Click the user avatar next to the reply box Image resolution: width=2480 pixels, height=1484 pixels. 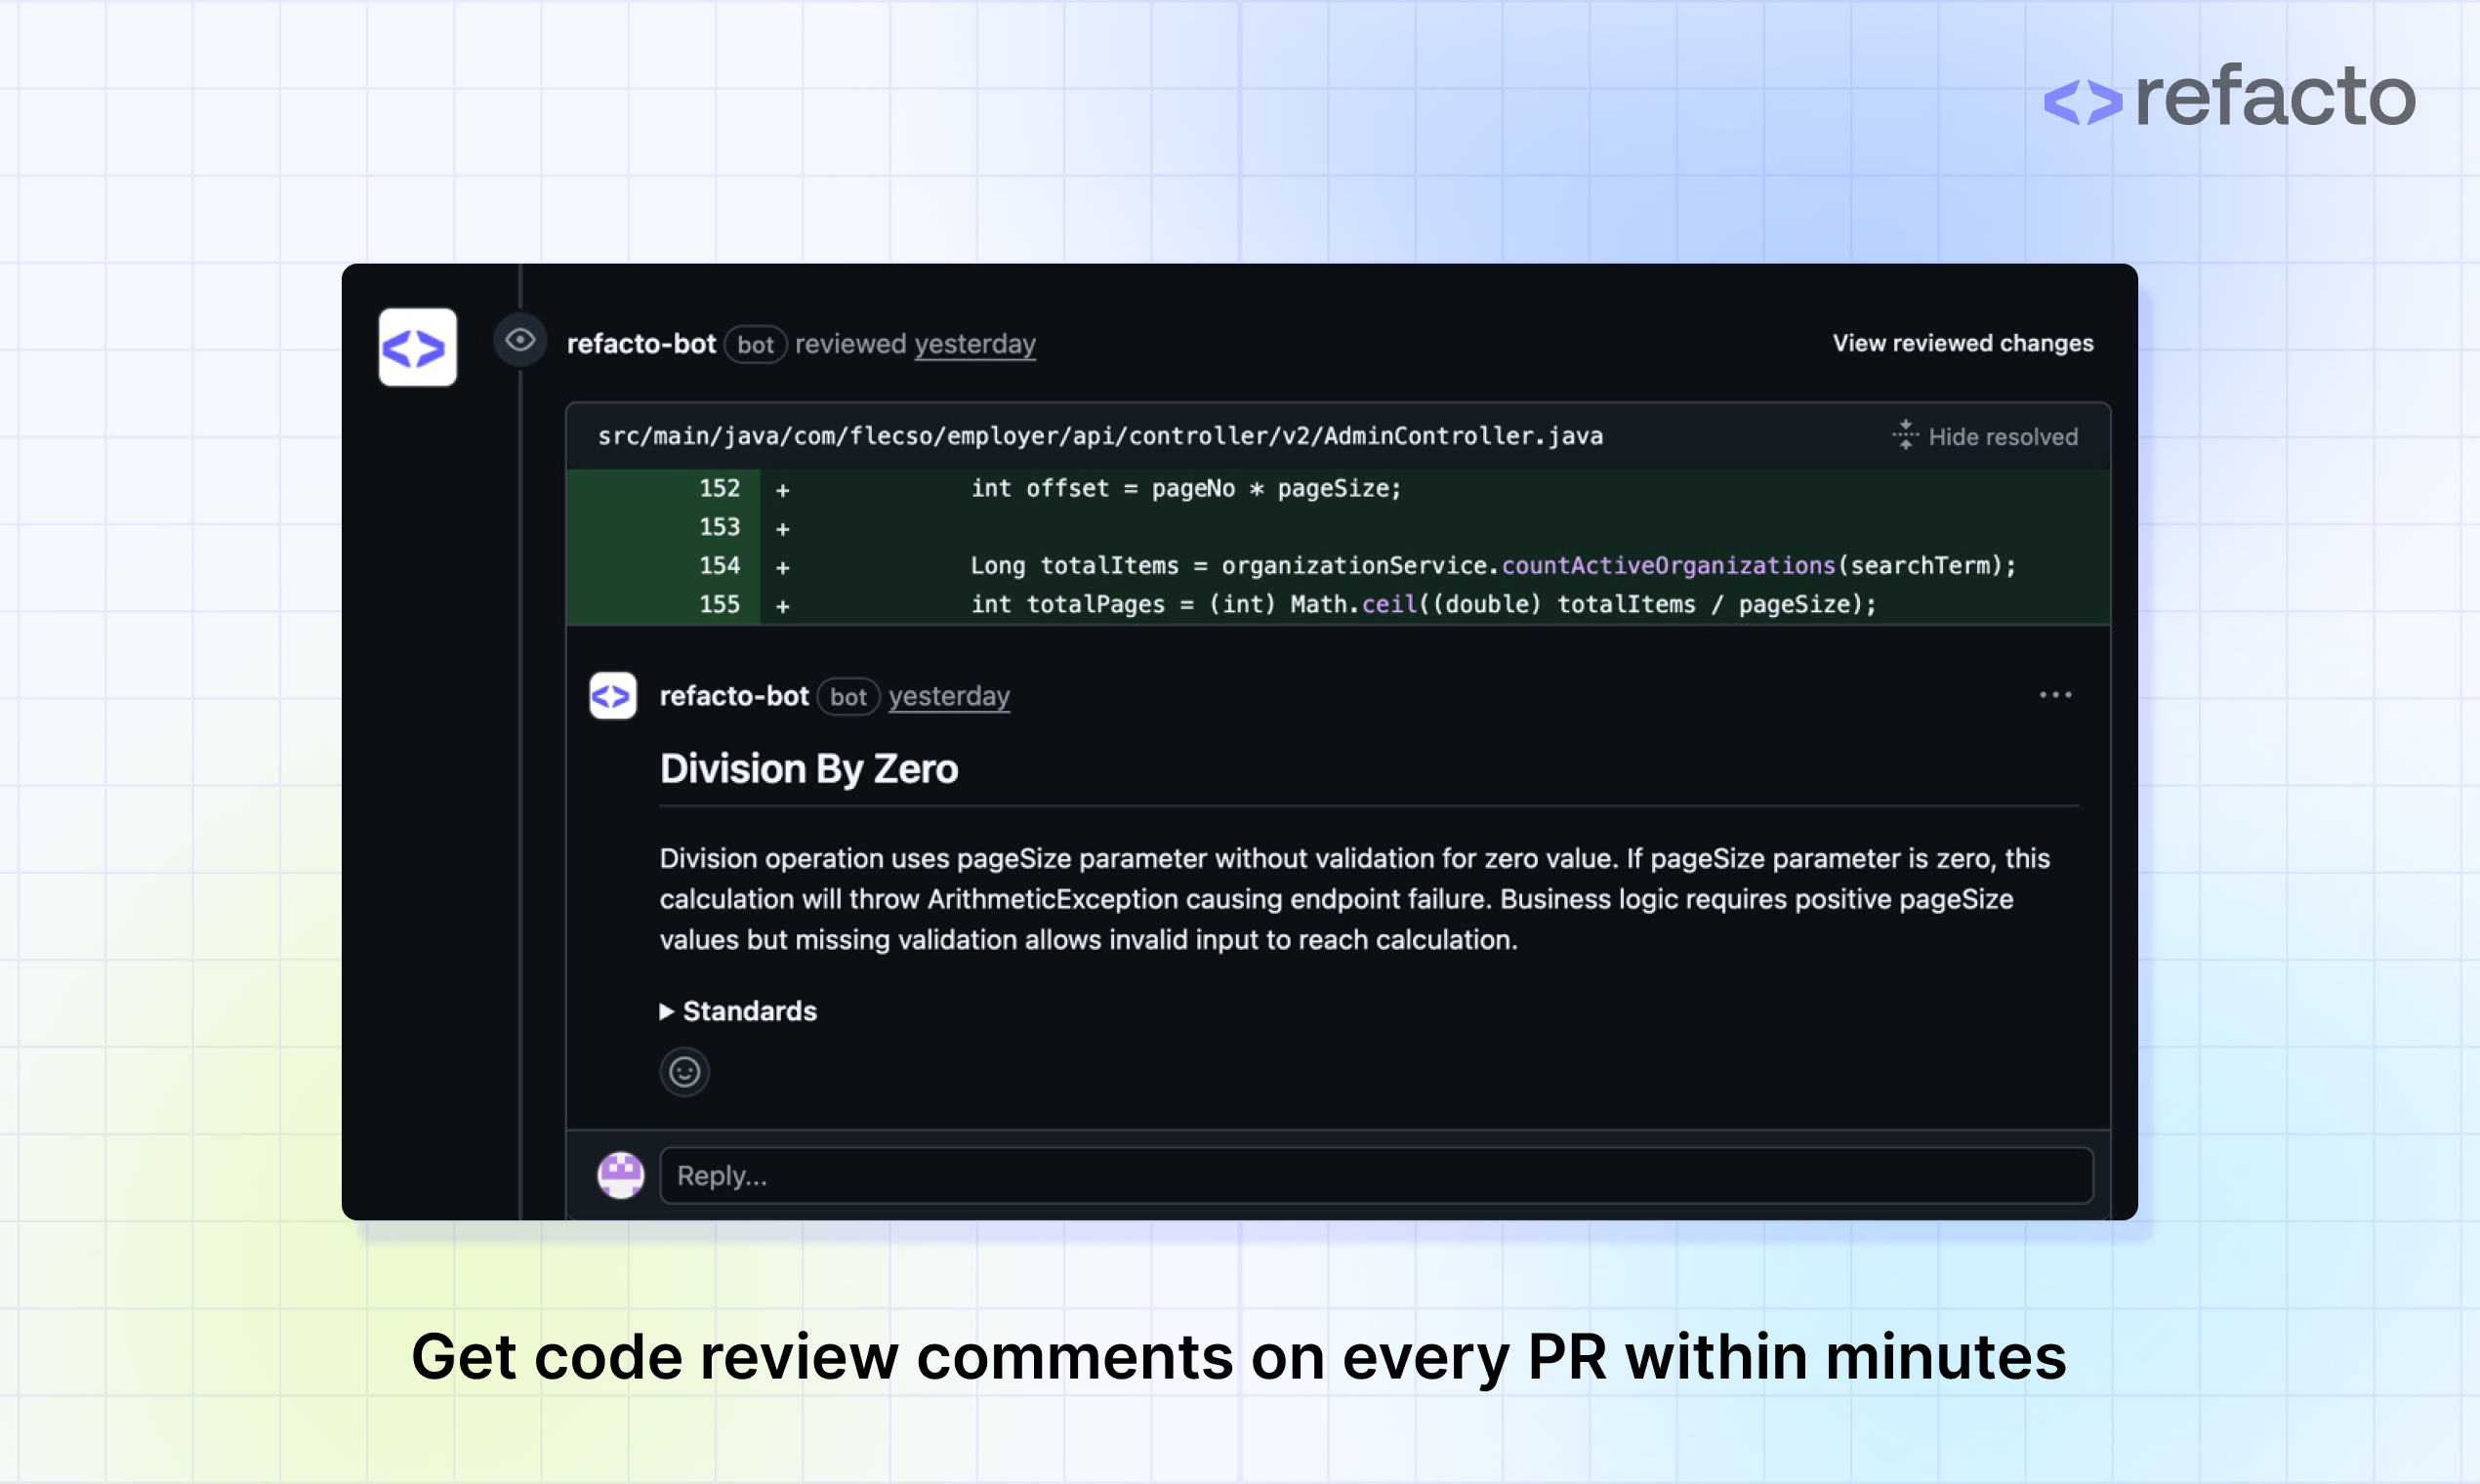620,1175
